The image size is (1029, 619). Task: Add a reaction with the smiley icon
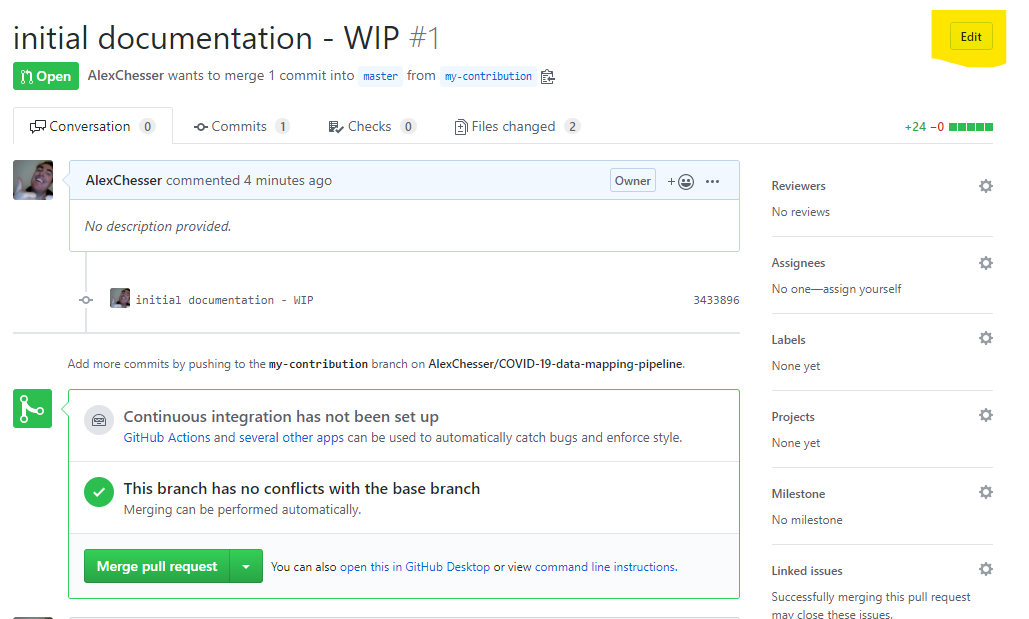[x=681, y=181]
